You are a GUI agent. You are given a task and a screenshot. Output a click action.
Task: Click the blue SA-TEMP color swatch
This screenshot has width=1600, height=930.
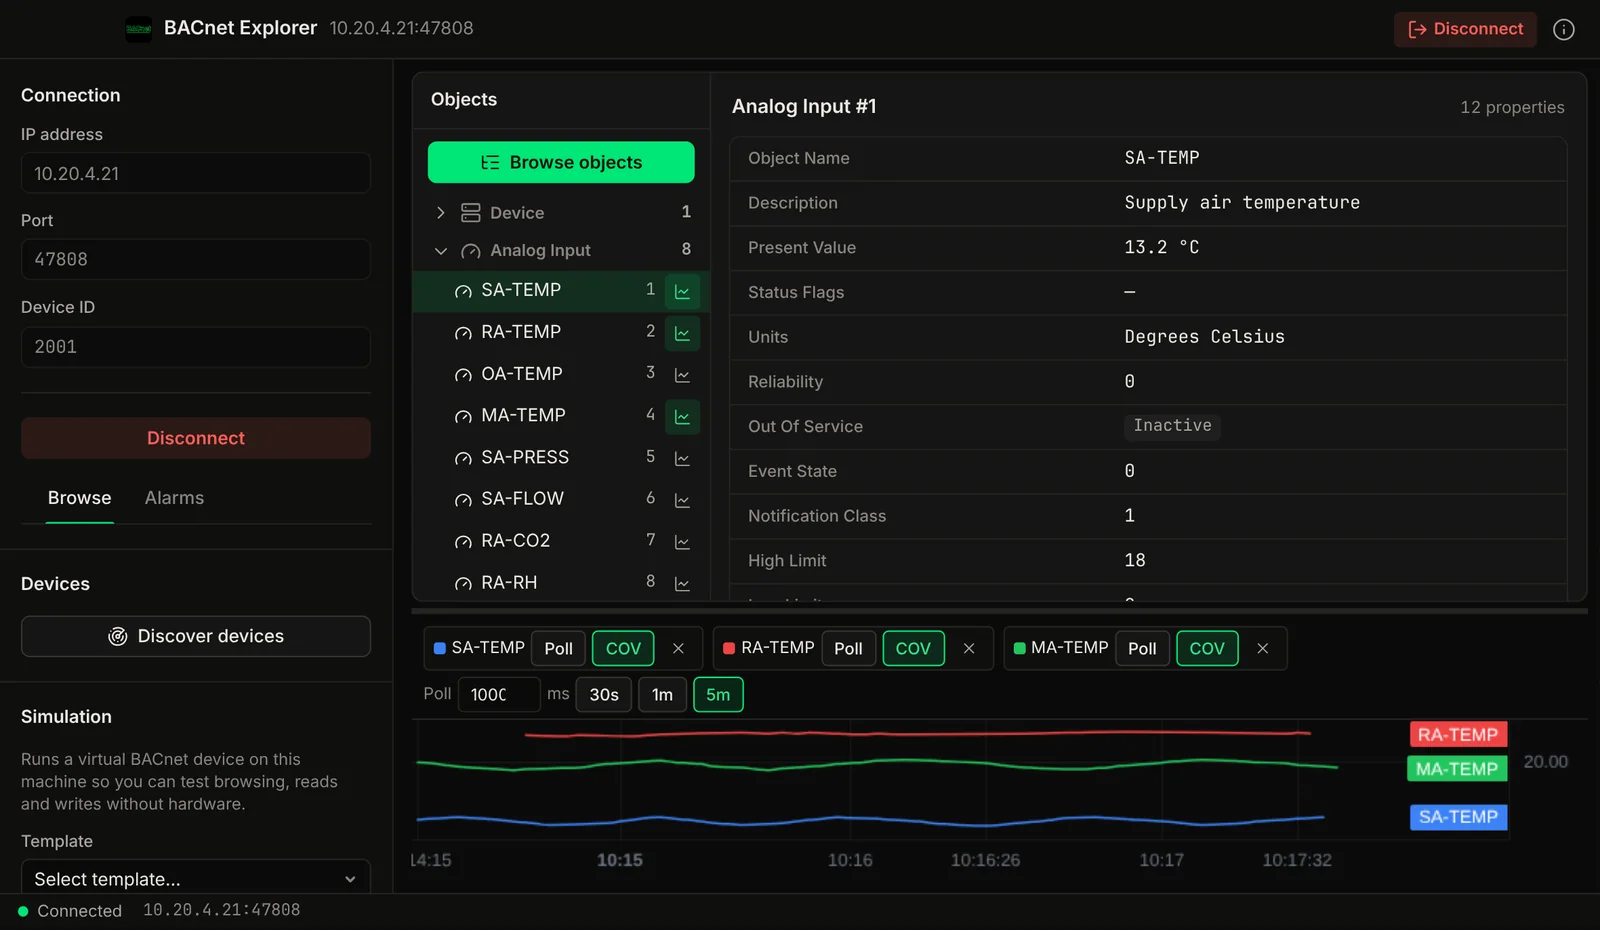coord(439,648)
